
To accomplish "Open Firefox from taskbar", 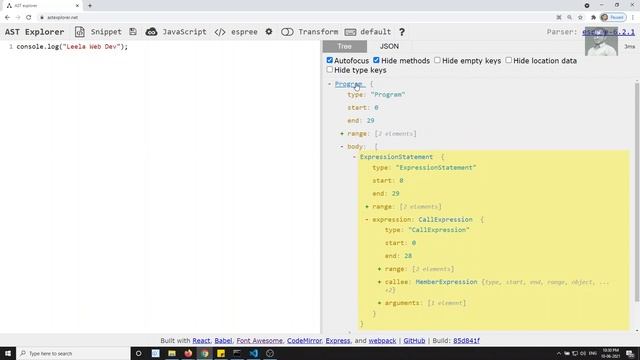I will 188,353.
